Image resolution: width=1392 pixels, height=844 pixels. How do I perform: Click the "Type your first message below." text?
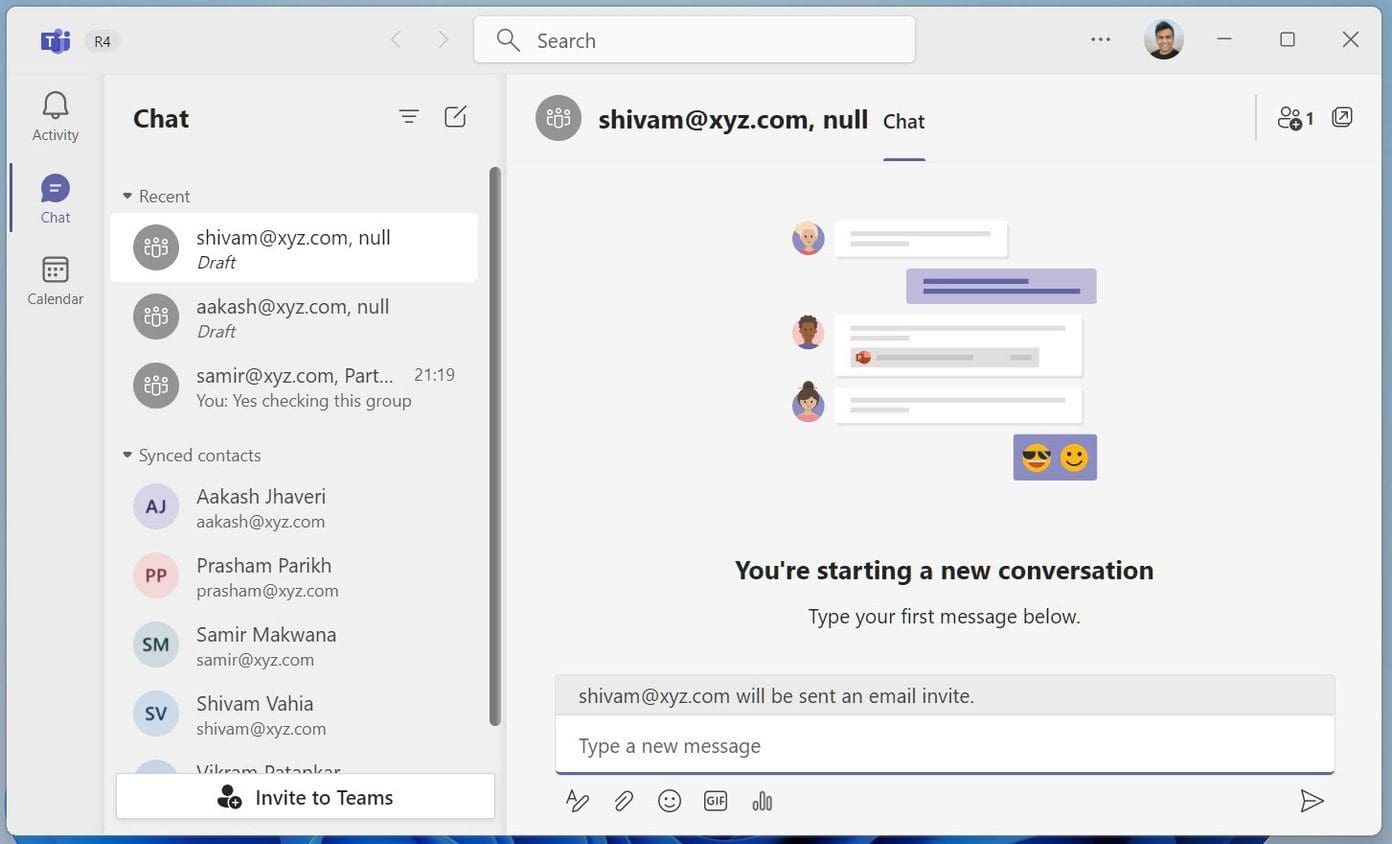point(944,616)
